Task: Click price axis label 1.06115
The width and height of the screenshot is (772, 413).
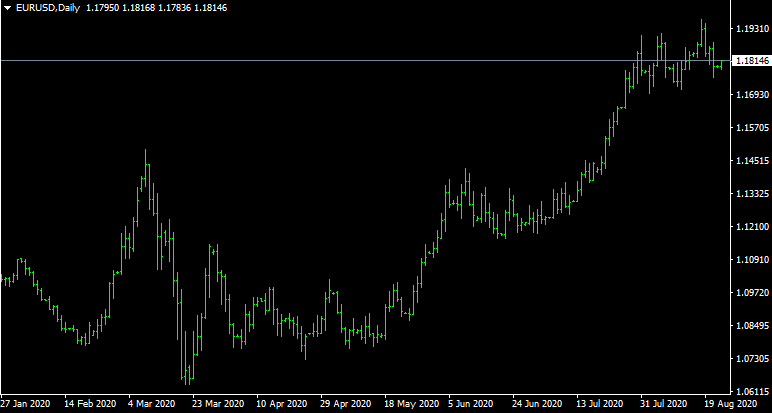Action: [x=751, y=392]
